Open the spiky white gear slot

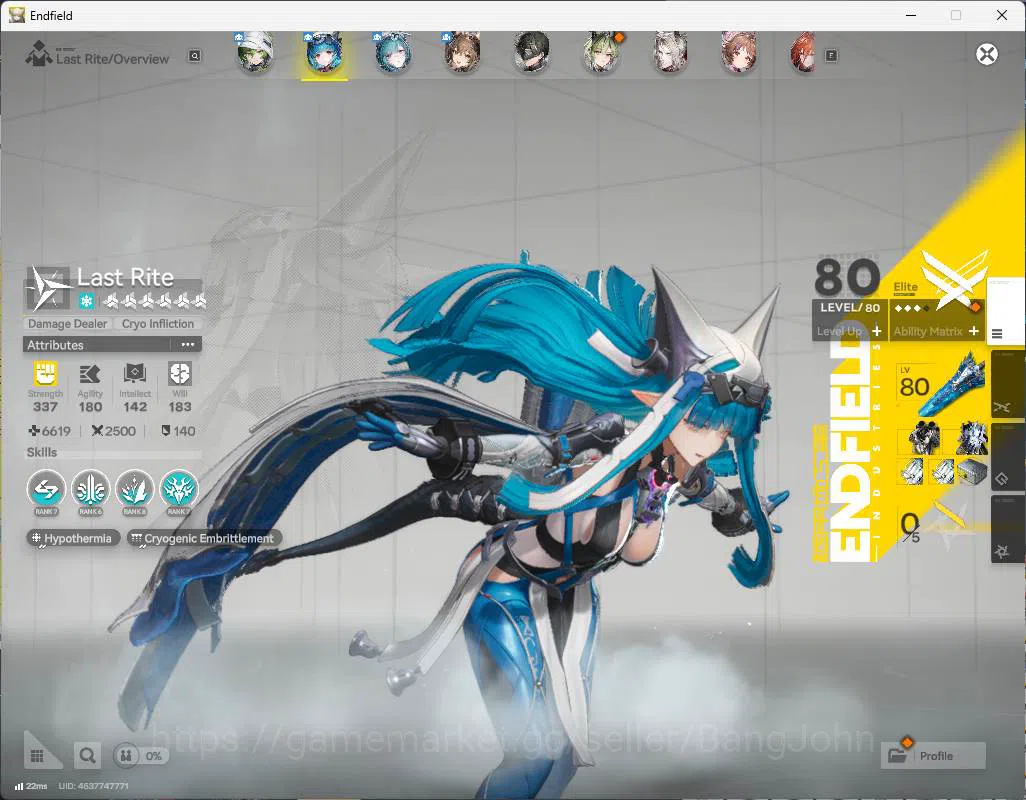point(971,437)
